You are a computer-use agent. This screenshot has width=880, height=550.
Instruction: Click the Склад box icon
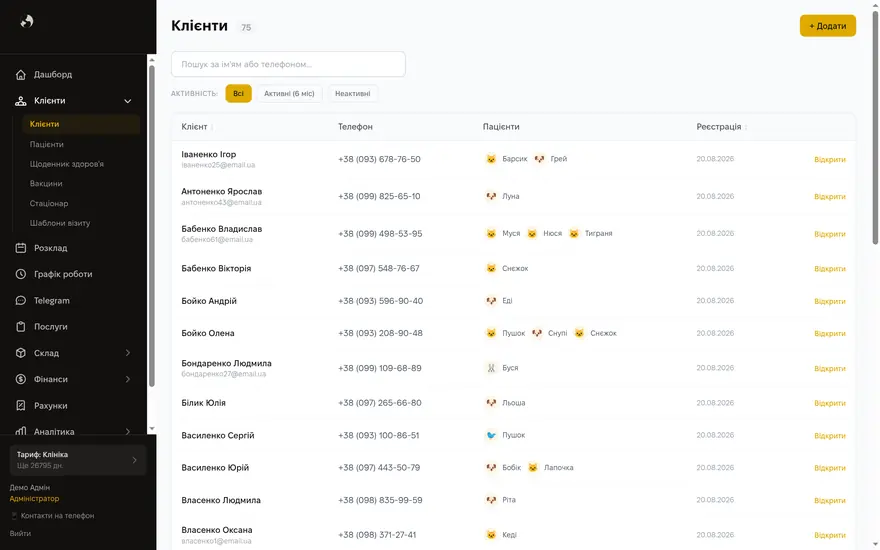tap(21, 353)
